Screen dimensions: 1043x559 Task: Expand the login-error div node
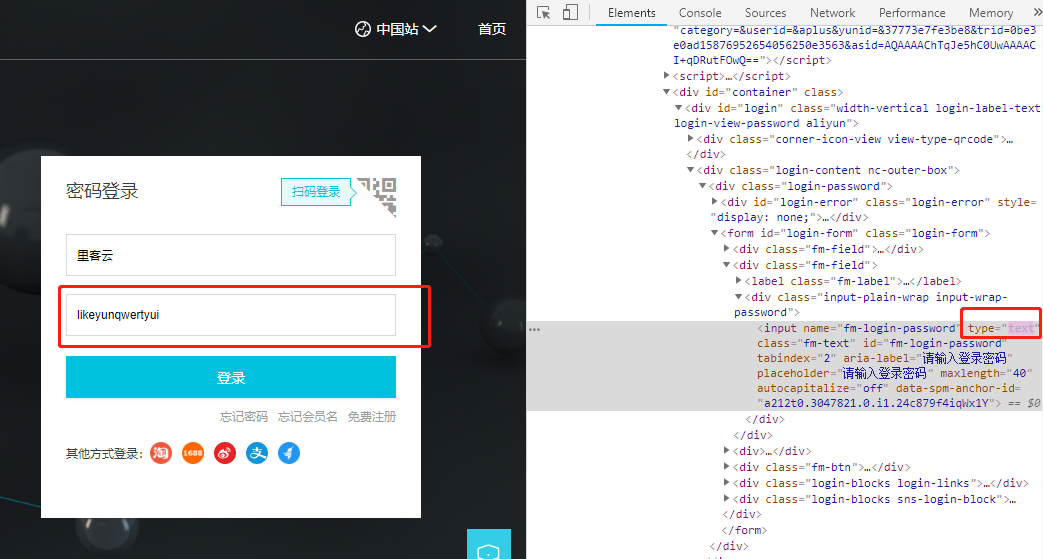click(x=715, y=202)
